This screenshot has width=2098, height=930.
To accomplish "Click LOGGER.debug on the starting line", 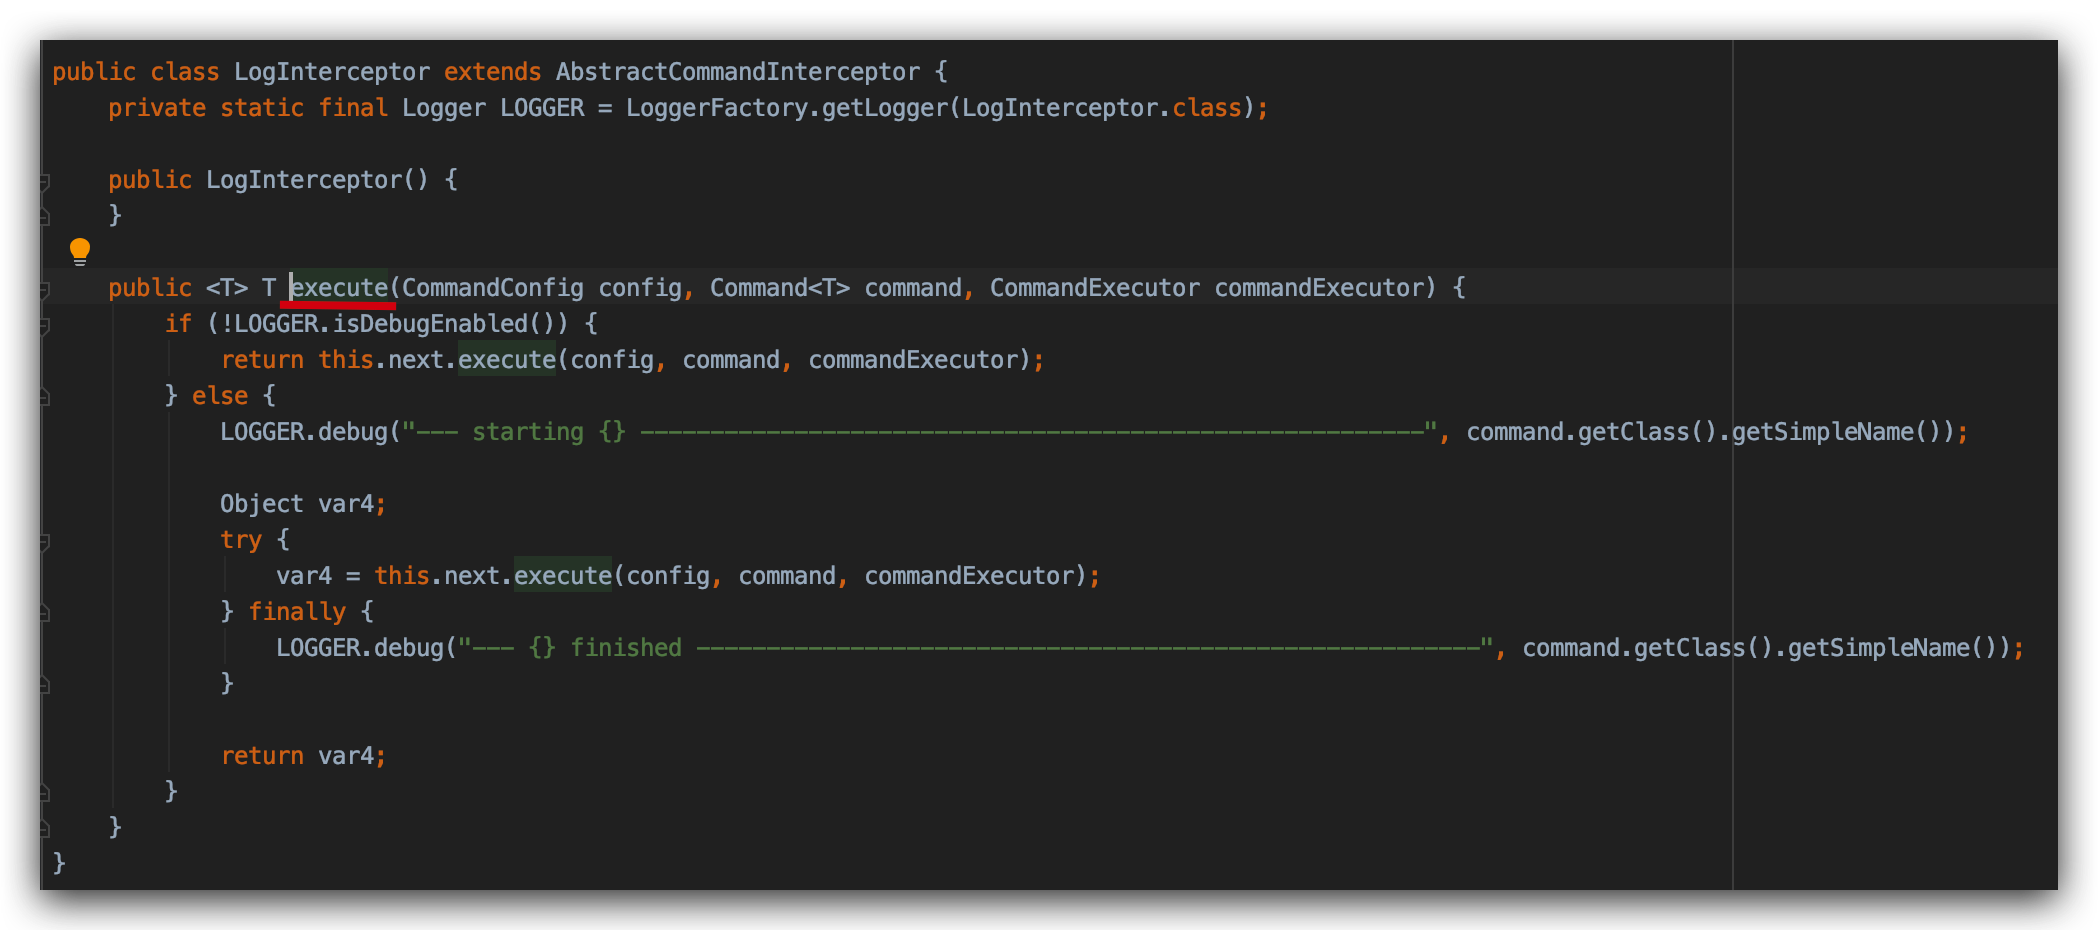I will tap(304, 432).
